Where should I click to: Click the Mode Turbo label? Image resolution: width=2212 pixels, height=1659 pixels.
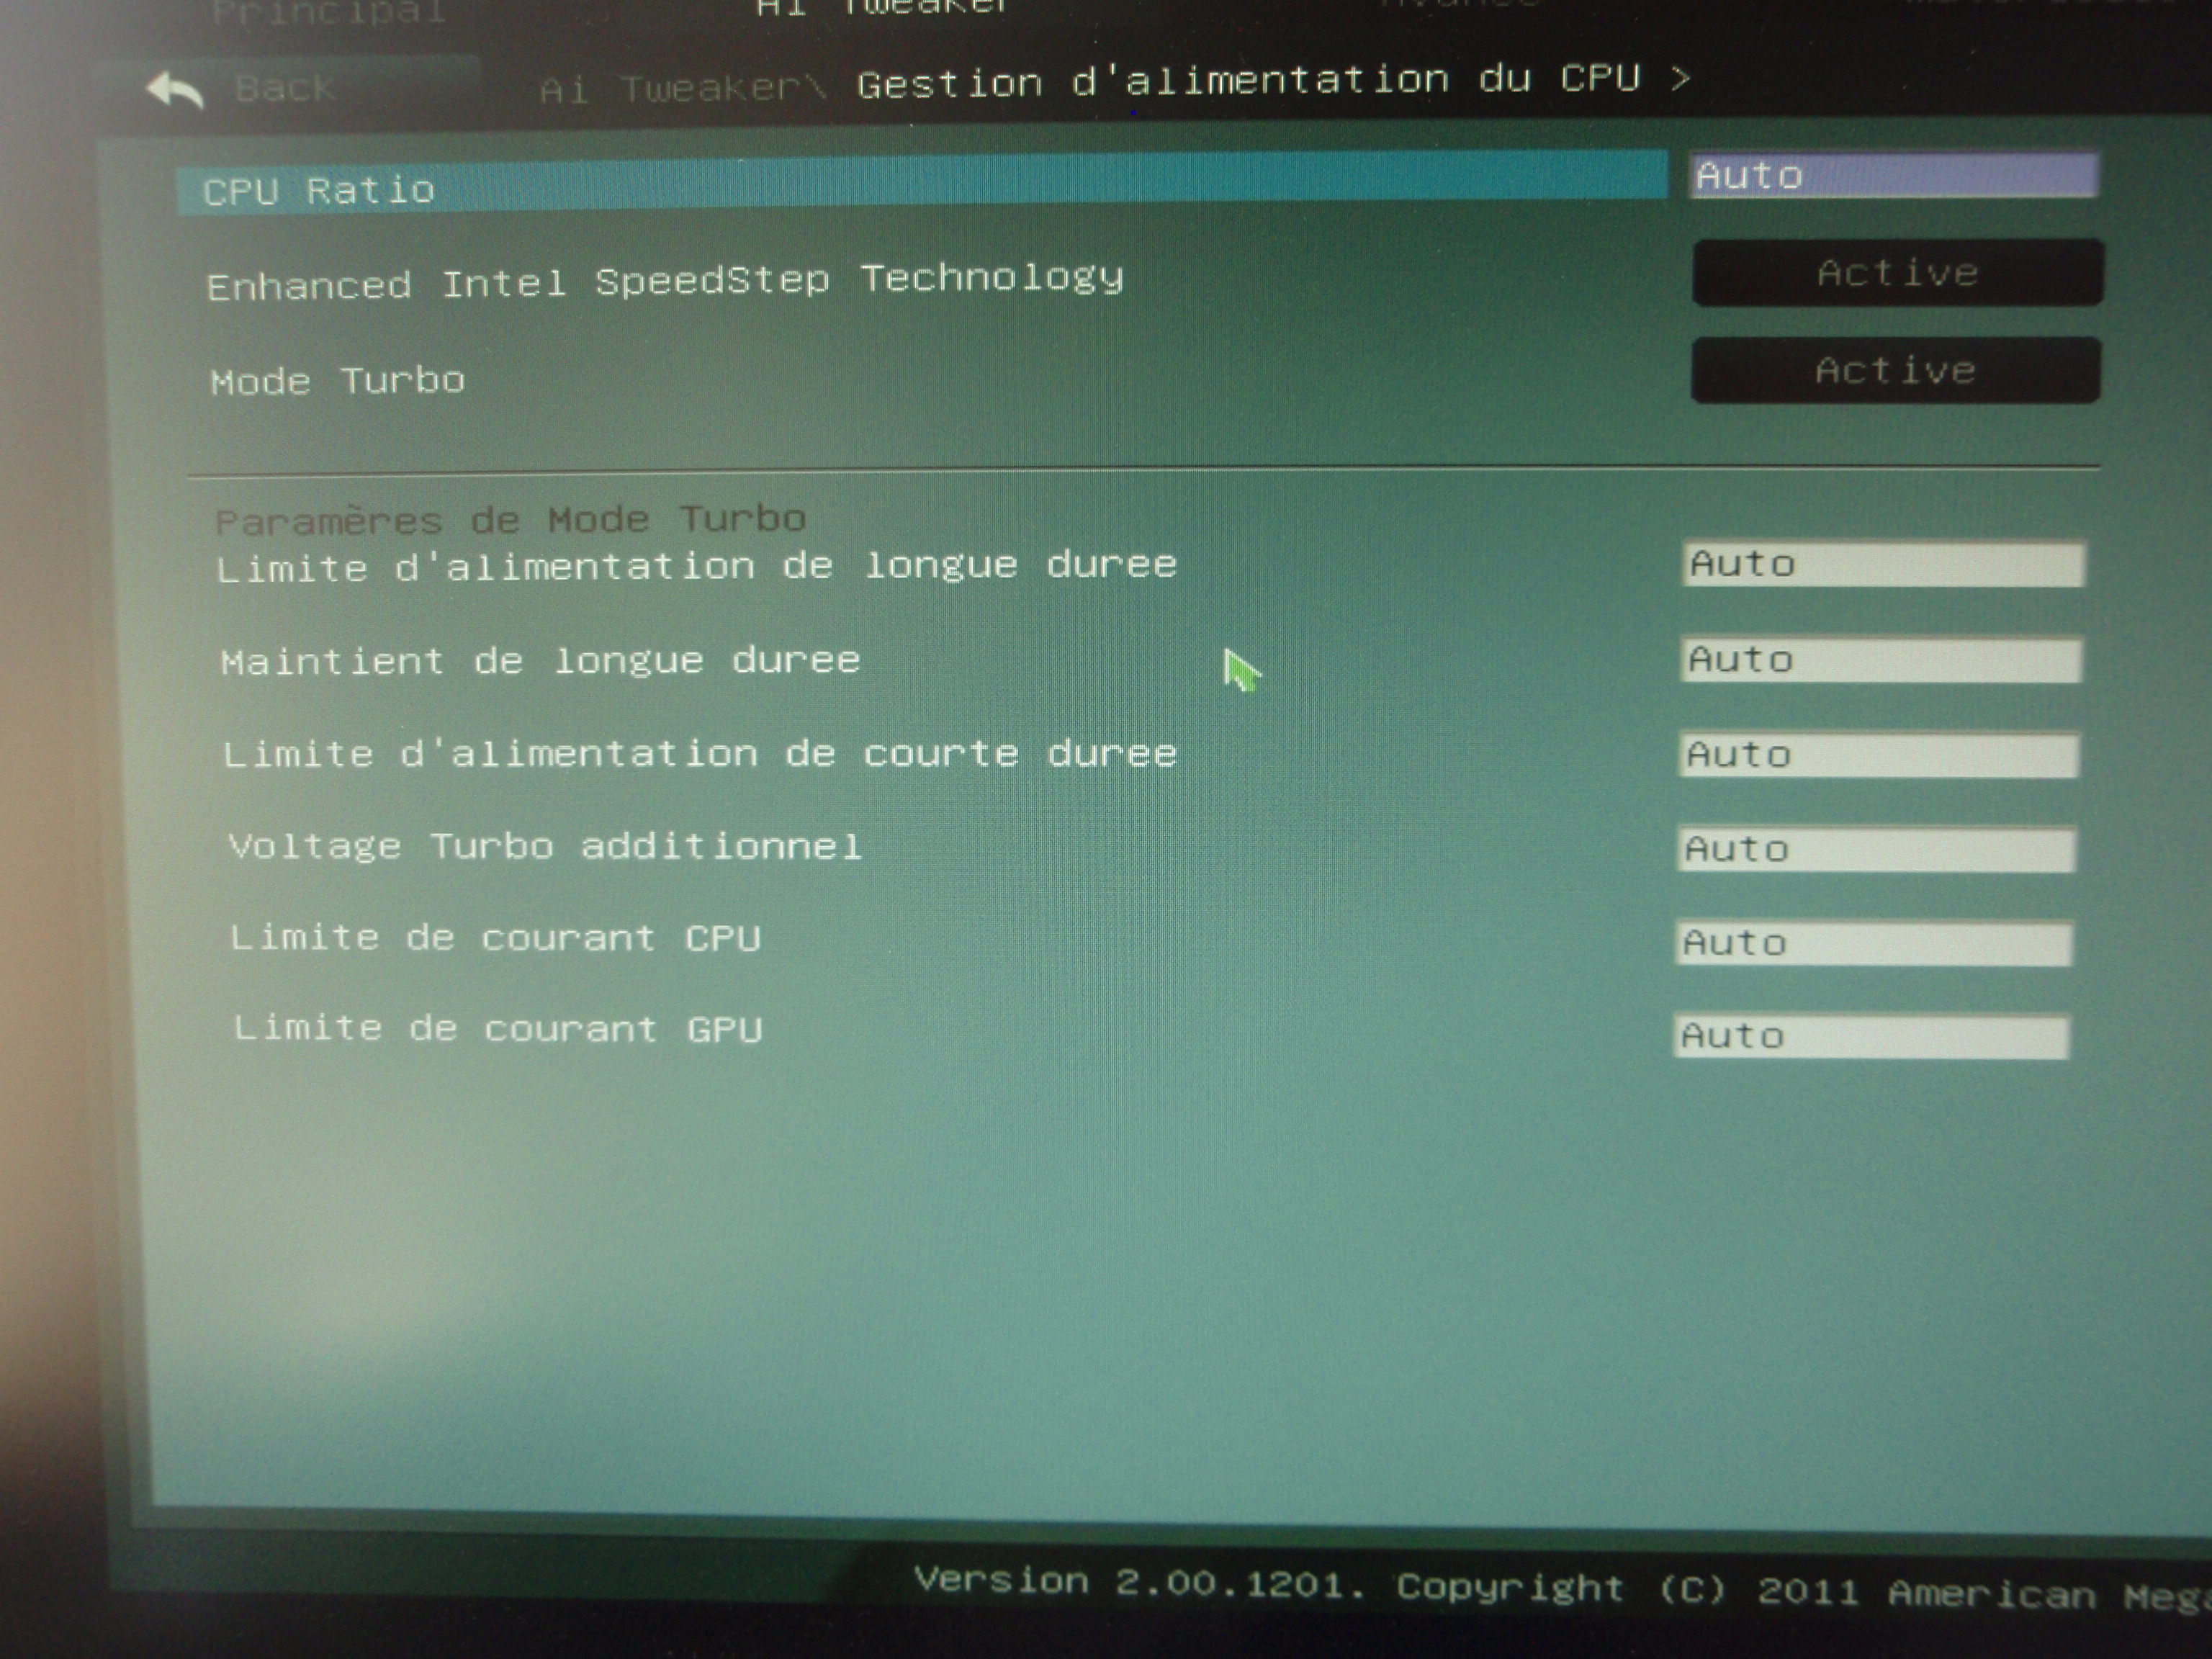(x=338, y=381)
